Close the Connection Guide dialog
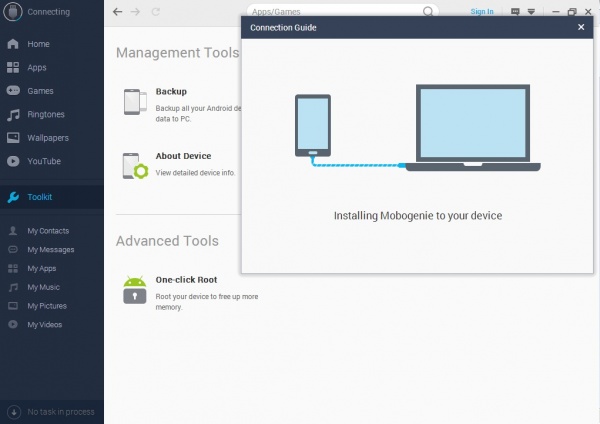Viewport: 600px width, 424px height. click(x=581, y=27)
